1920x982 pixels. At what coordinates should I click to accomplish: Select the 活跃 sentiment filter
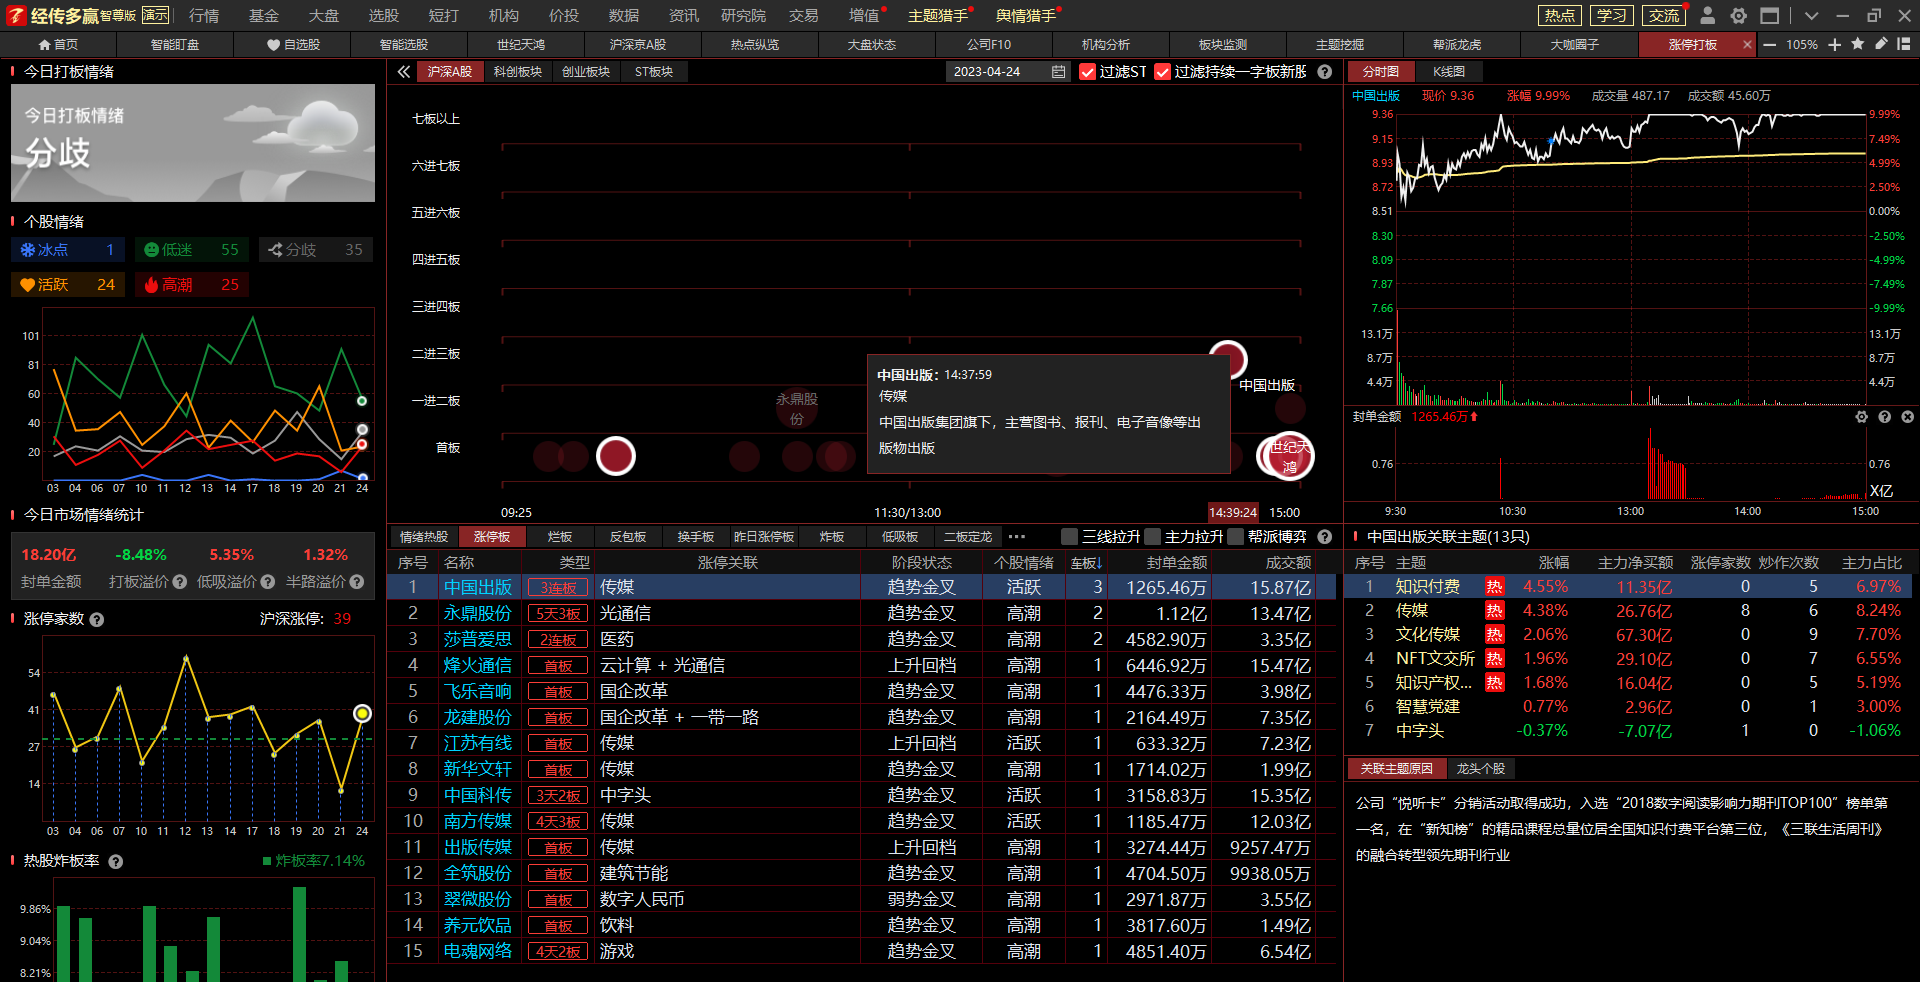[67, 285]
